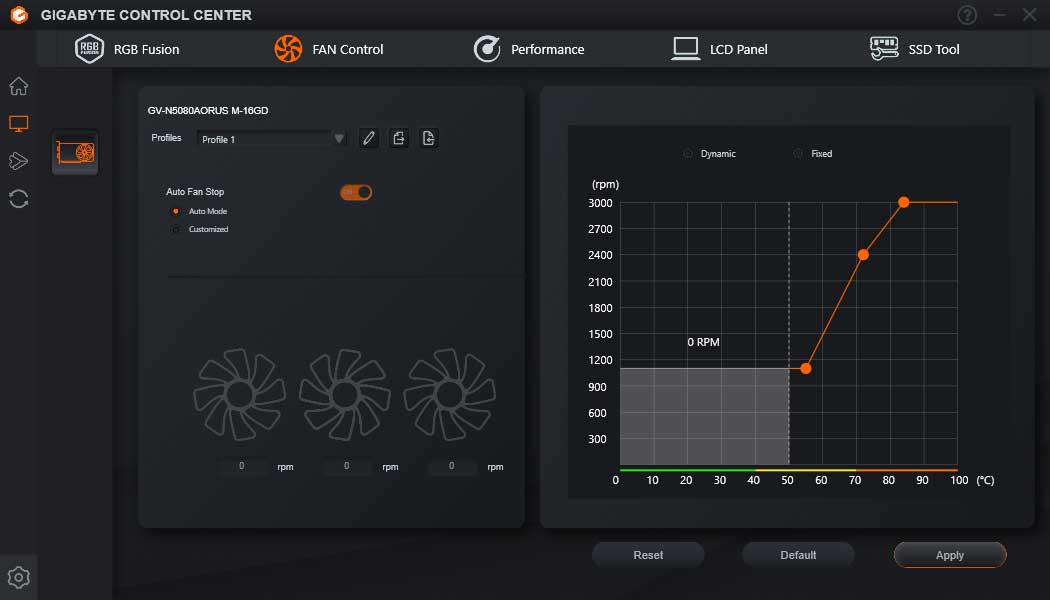Viewport: 1050px width, 600px height.
Task: Import a profile with the import file icon
Action: [x=428, y=137]
